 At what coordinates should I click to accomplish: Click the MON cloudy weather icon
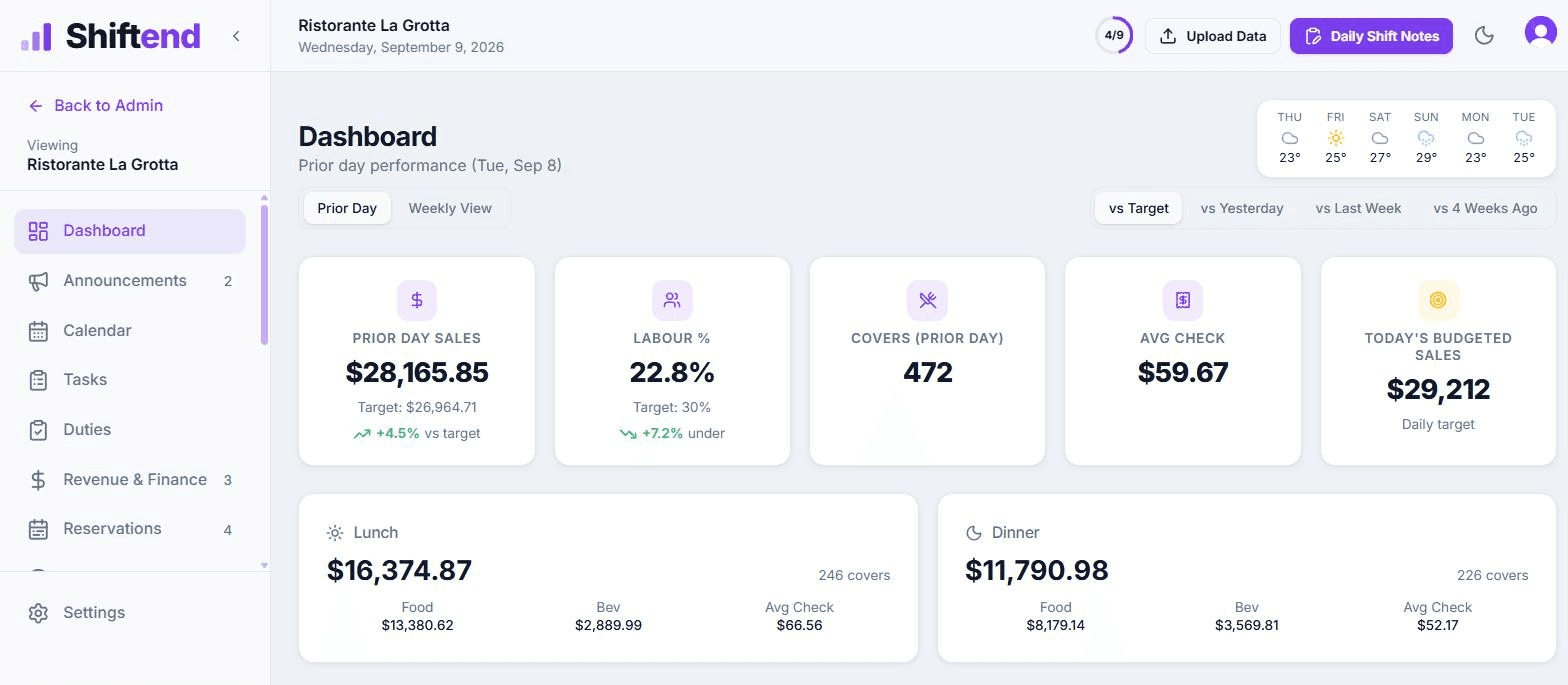pyautogui.click(x=1475, y=138)
